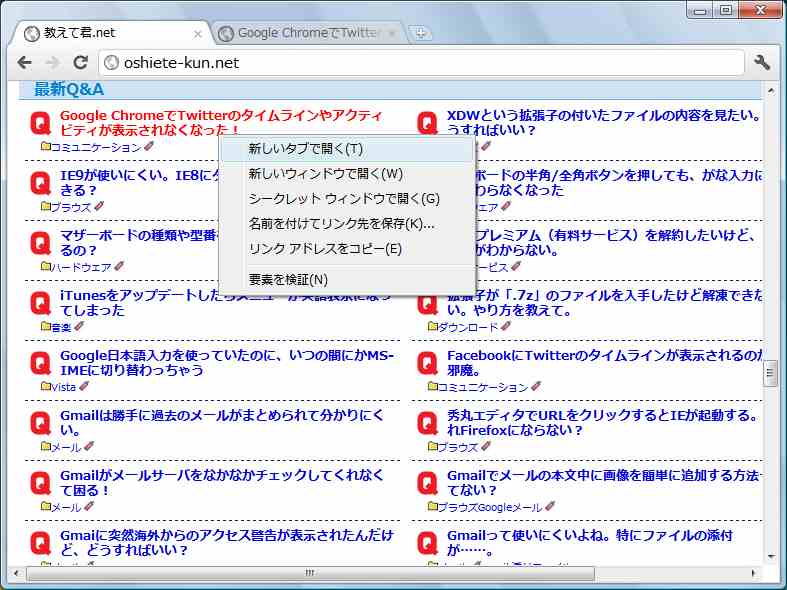Click folder icon next to 音楽 category
Image resolution: width=787 pixels, height=590 pixels.
pyautogui.click(x=46, y=326)
